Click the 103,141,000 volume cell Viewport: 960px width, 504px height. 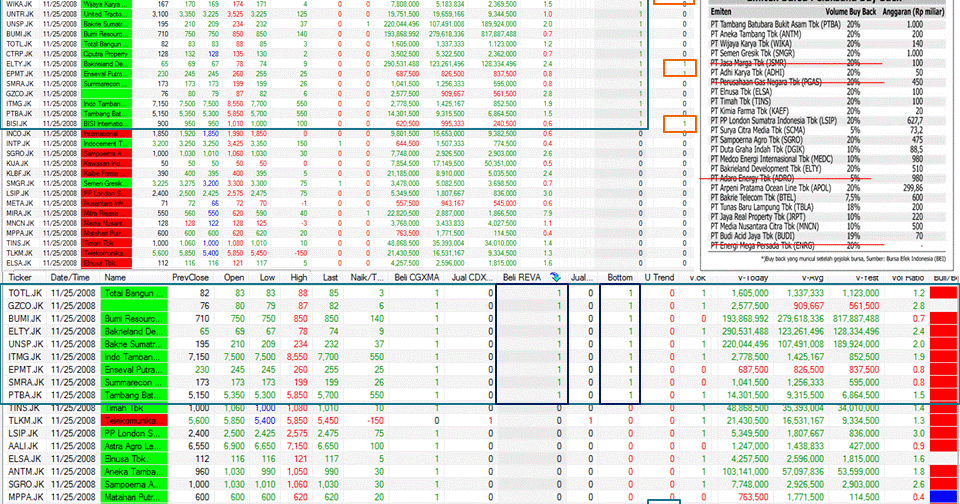744,472
